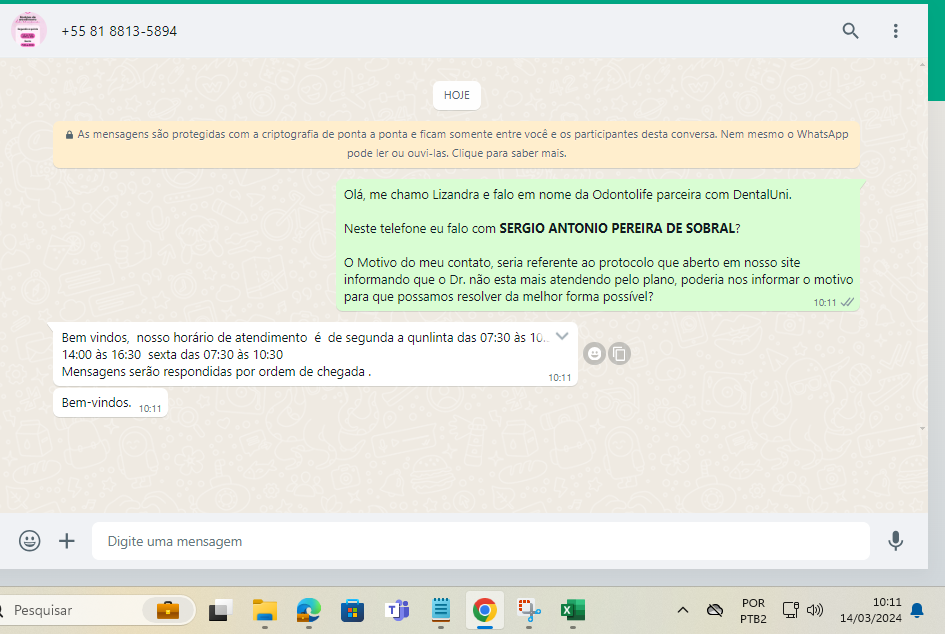Open the chat options three-dot menu
This screenshot has width=945, height=634.
896,31
